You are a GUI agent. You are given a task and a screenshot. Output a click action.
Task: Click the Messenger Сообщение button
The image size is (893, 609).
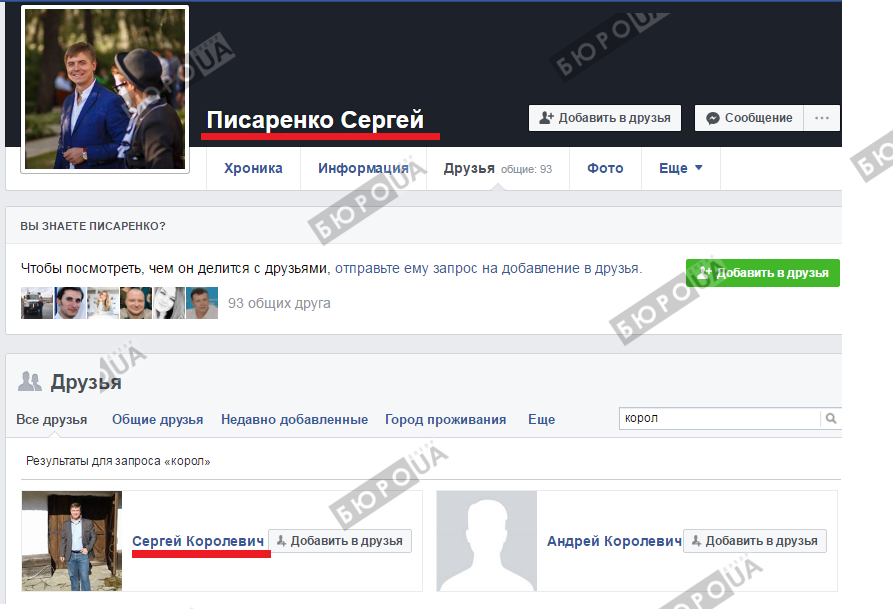click(x=749, y=118)
